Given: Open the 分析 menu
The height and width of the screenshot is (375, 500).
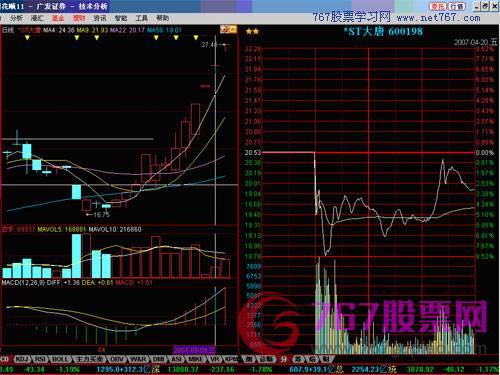Looking at the screenshot, I should (x=16, y=18).
